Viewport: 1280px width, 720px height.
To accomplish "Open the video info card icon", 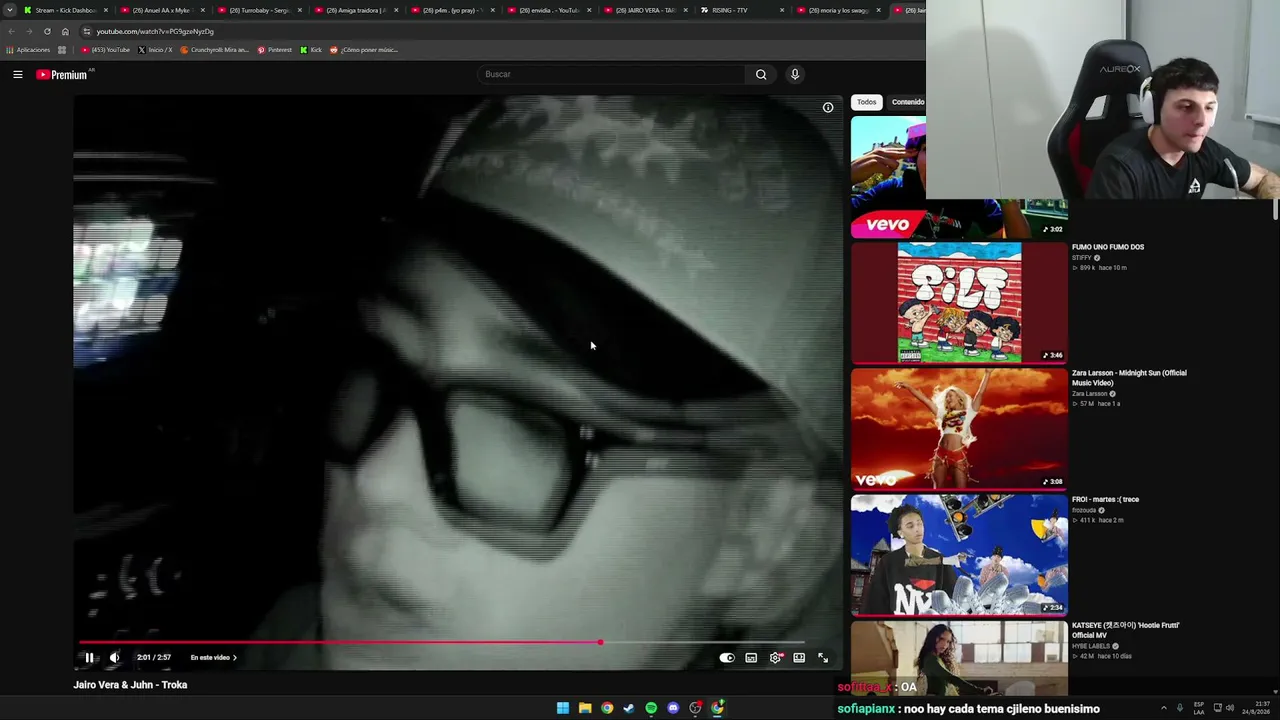I will click(x=828, y=107).
